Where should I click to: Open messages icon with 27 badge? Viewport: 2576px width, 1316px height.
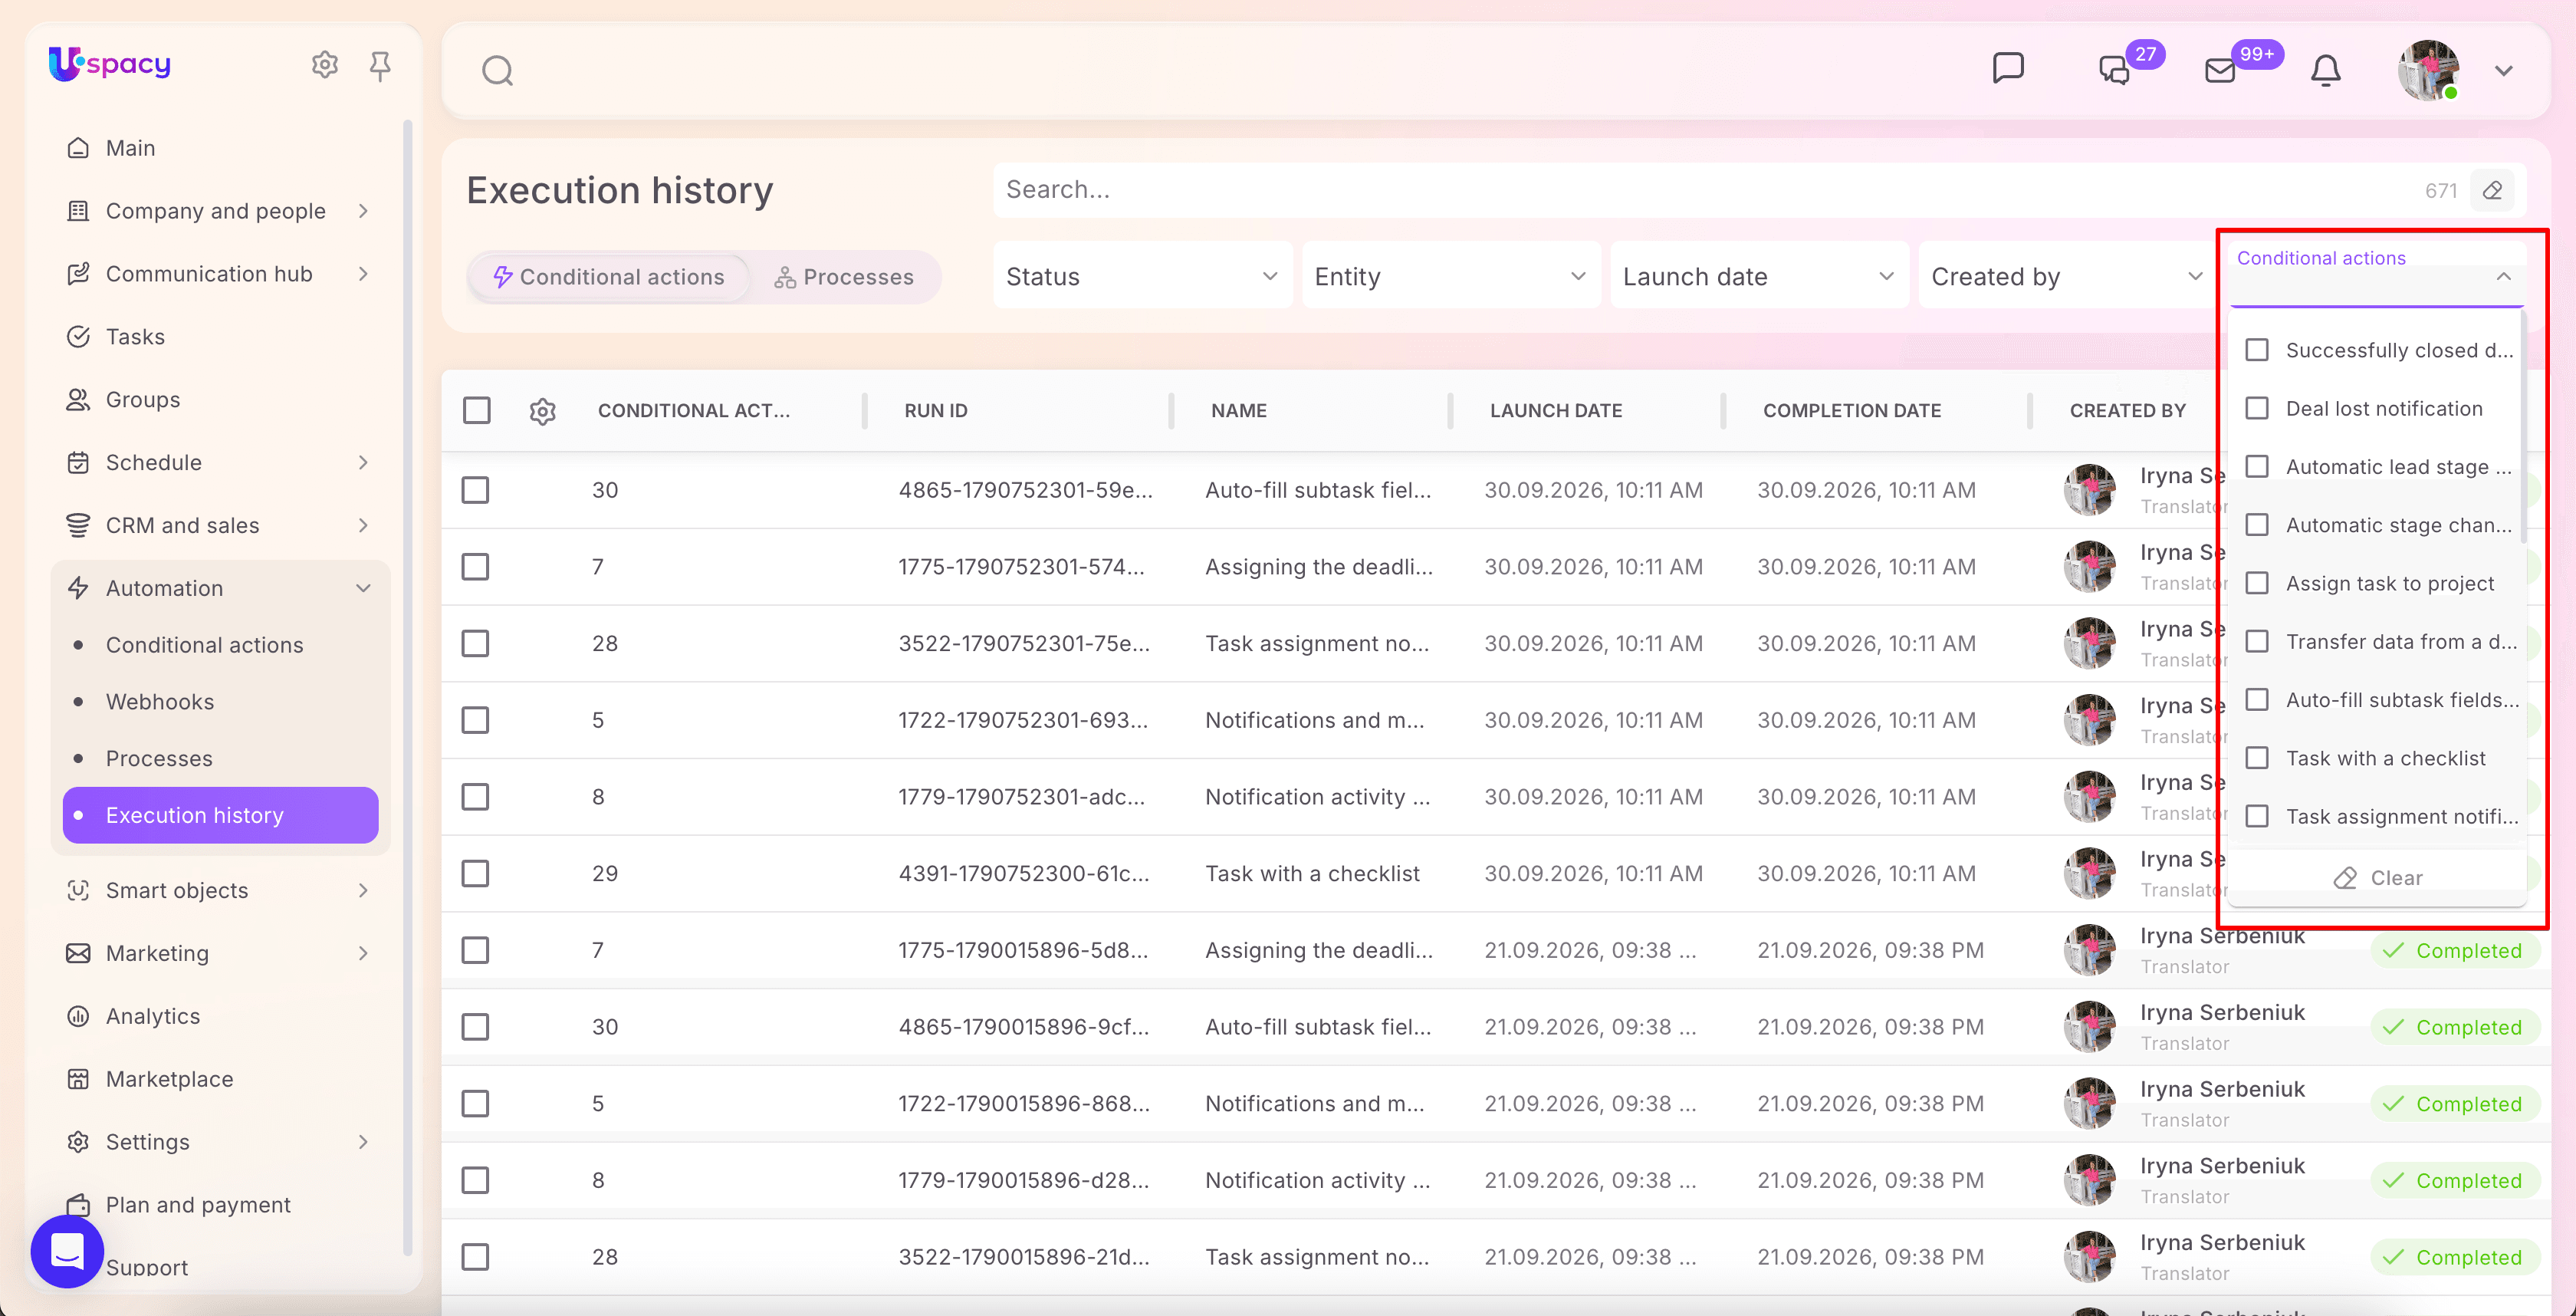(2114, 70)
